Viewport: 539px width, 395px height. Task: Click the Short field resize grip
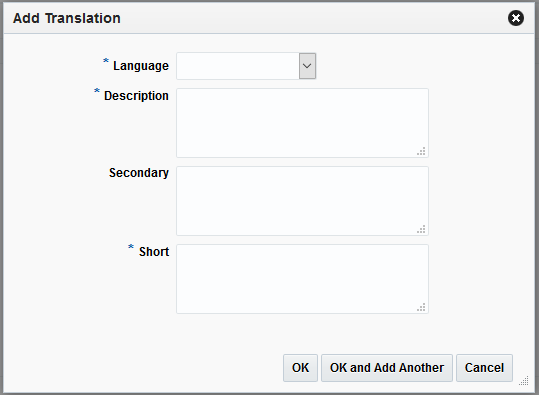point(421,307)
